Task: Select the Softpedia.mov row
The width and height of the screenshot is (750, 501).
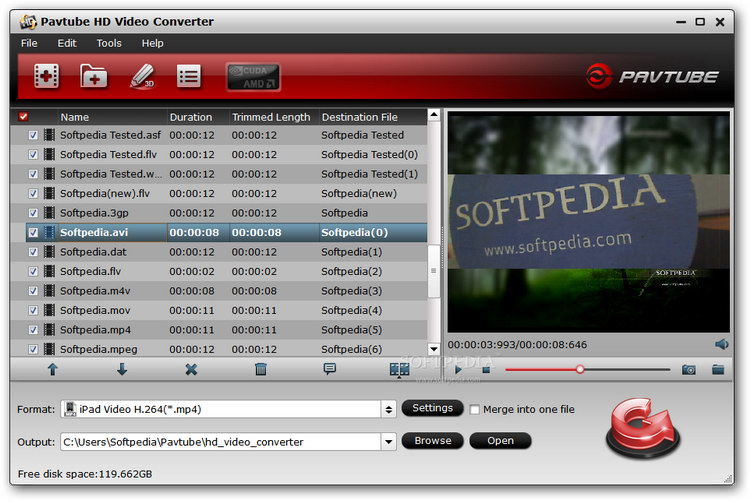Action: click(219, 311)
